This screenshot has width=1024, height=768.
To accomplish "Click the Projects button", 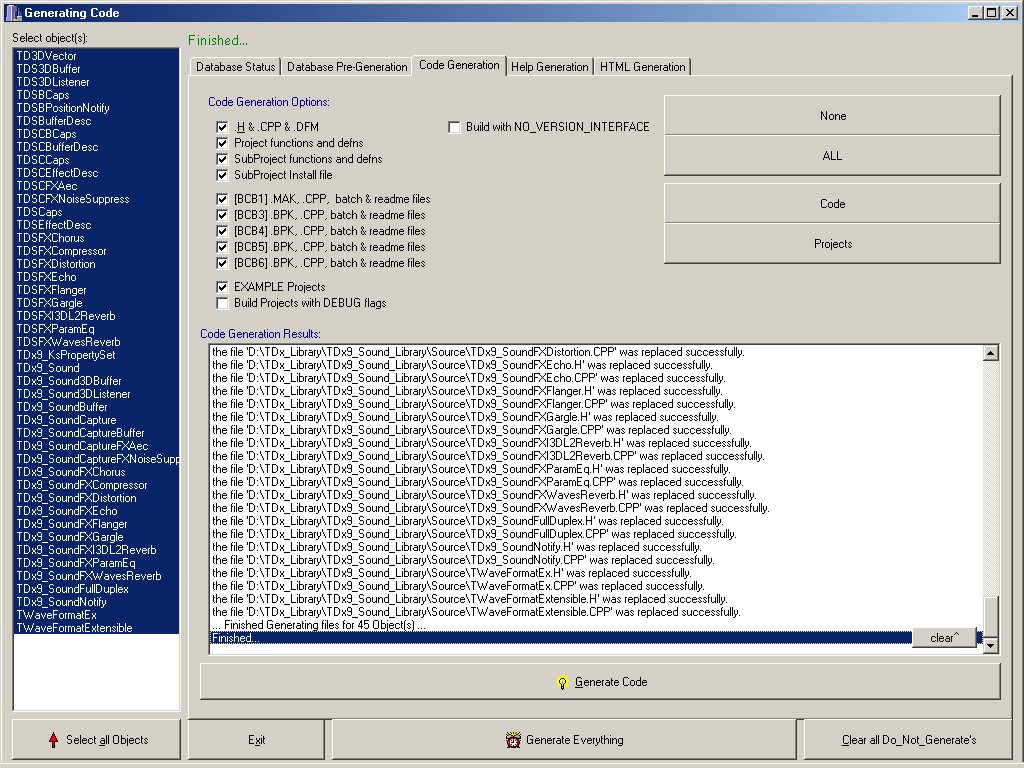I will 832,244.
